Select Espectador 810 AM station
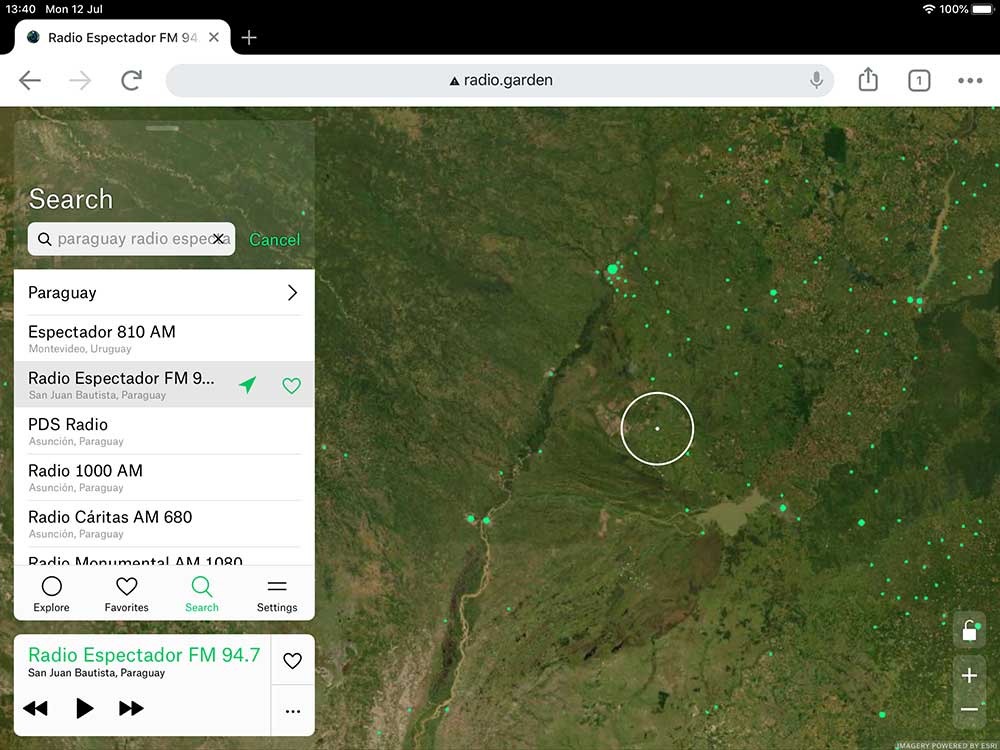The image size is (1000, 750). point(164,339)
